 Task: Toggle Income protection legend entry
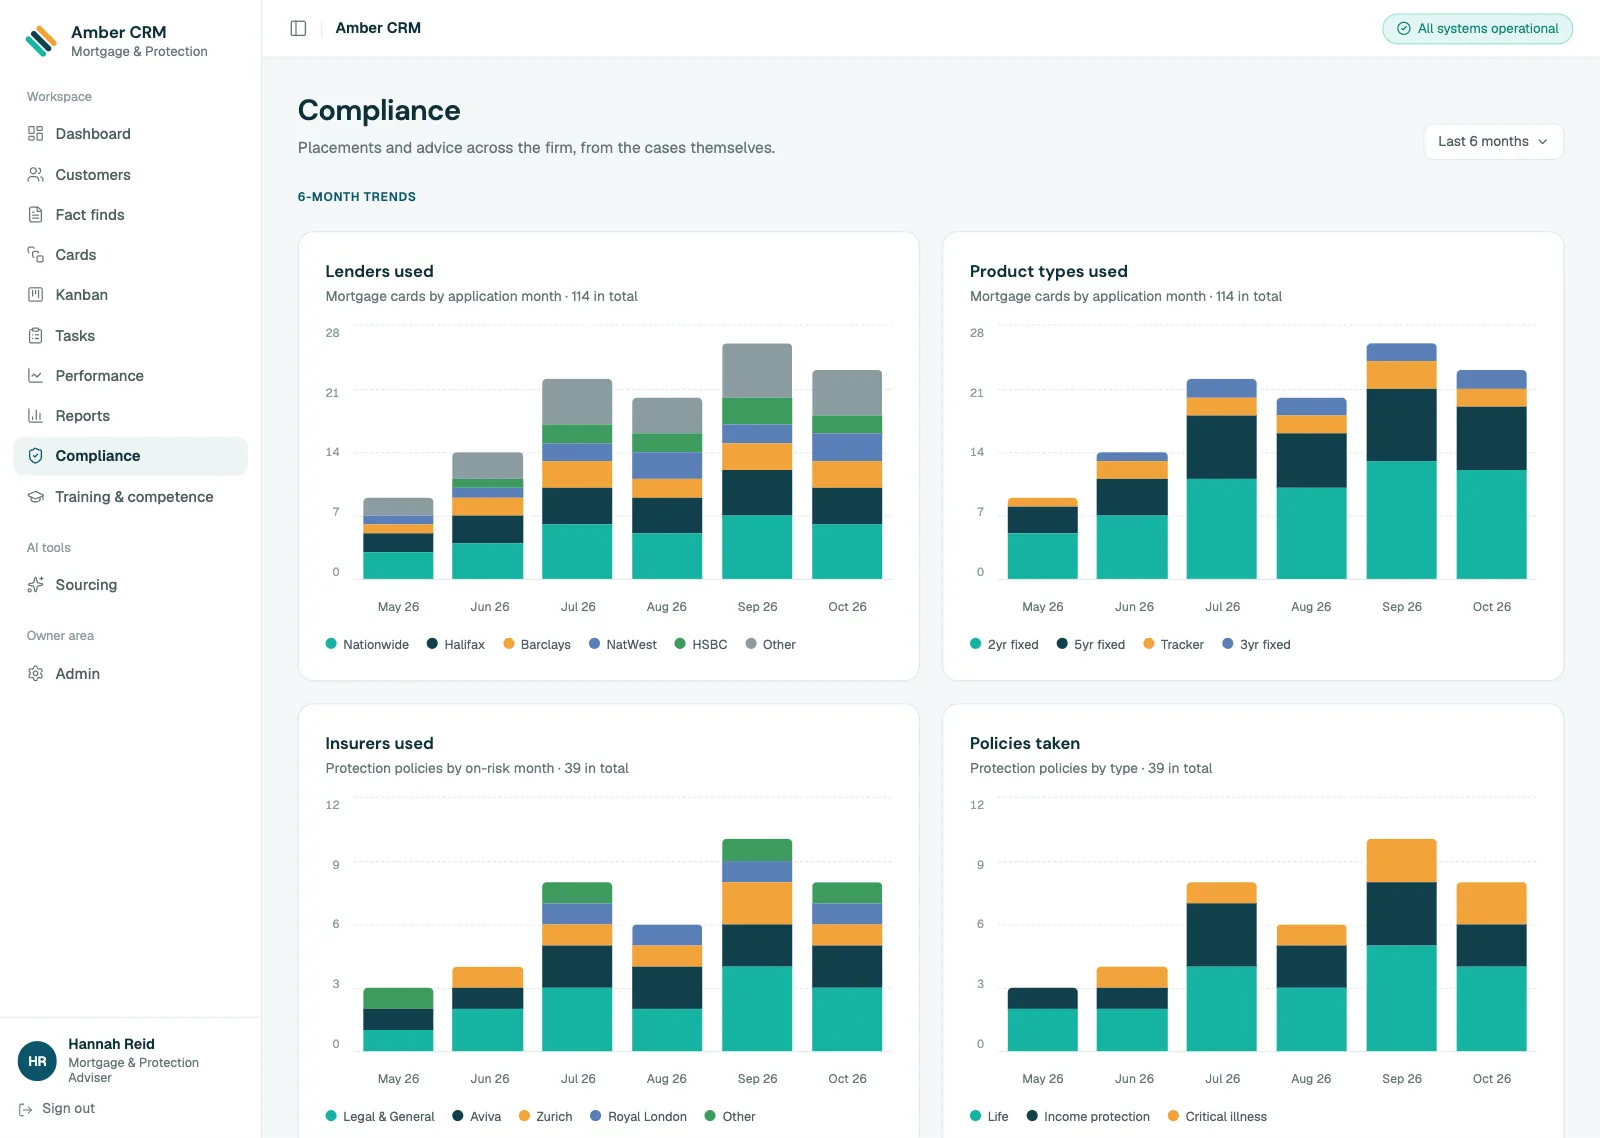tap(1088, 1117)
